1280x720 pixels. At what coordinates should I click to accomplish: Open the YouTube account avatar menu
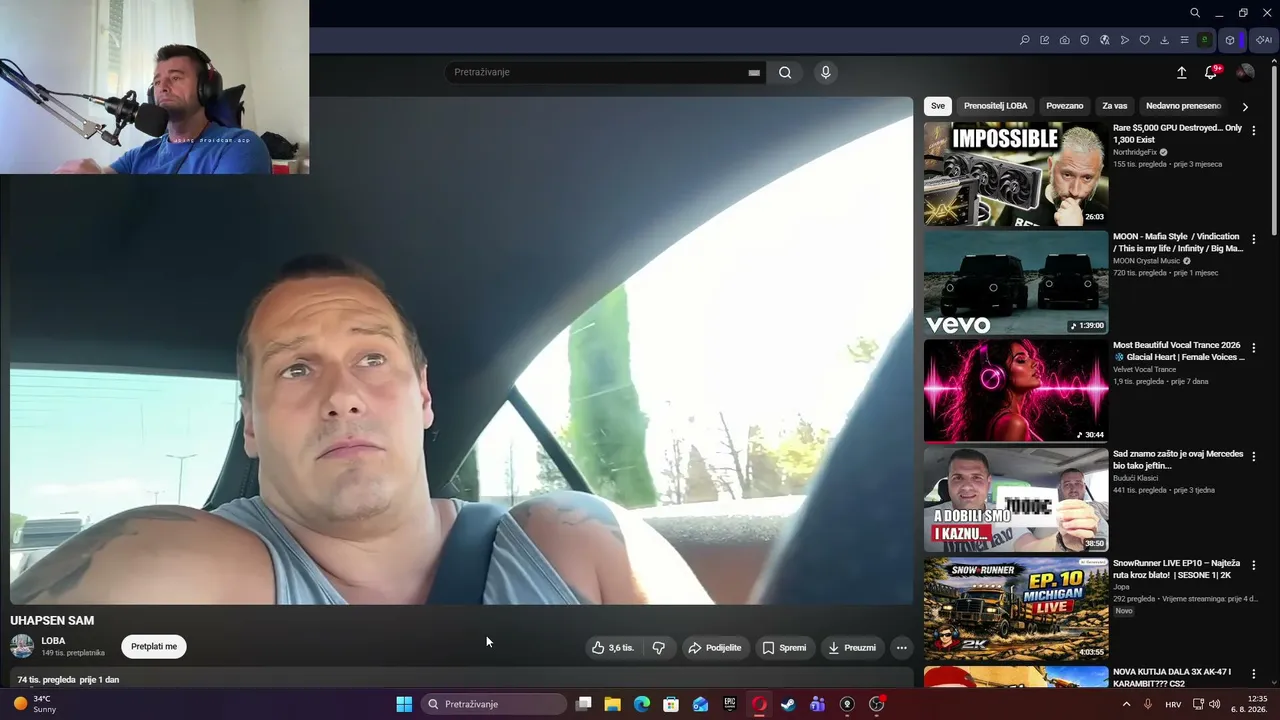(1245, 72)
